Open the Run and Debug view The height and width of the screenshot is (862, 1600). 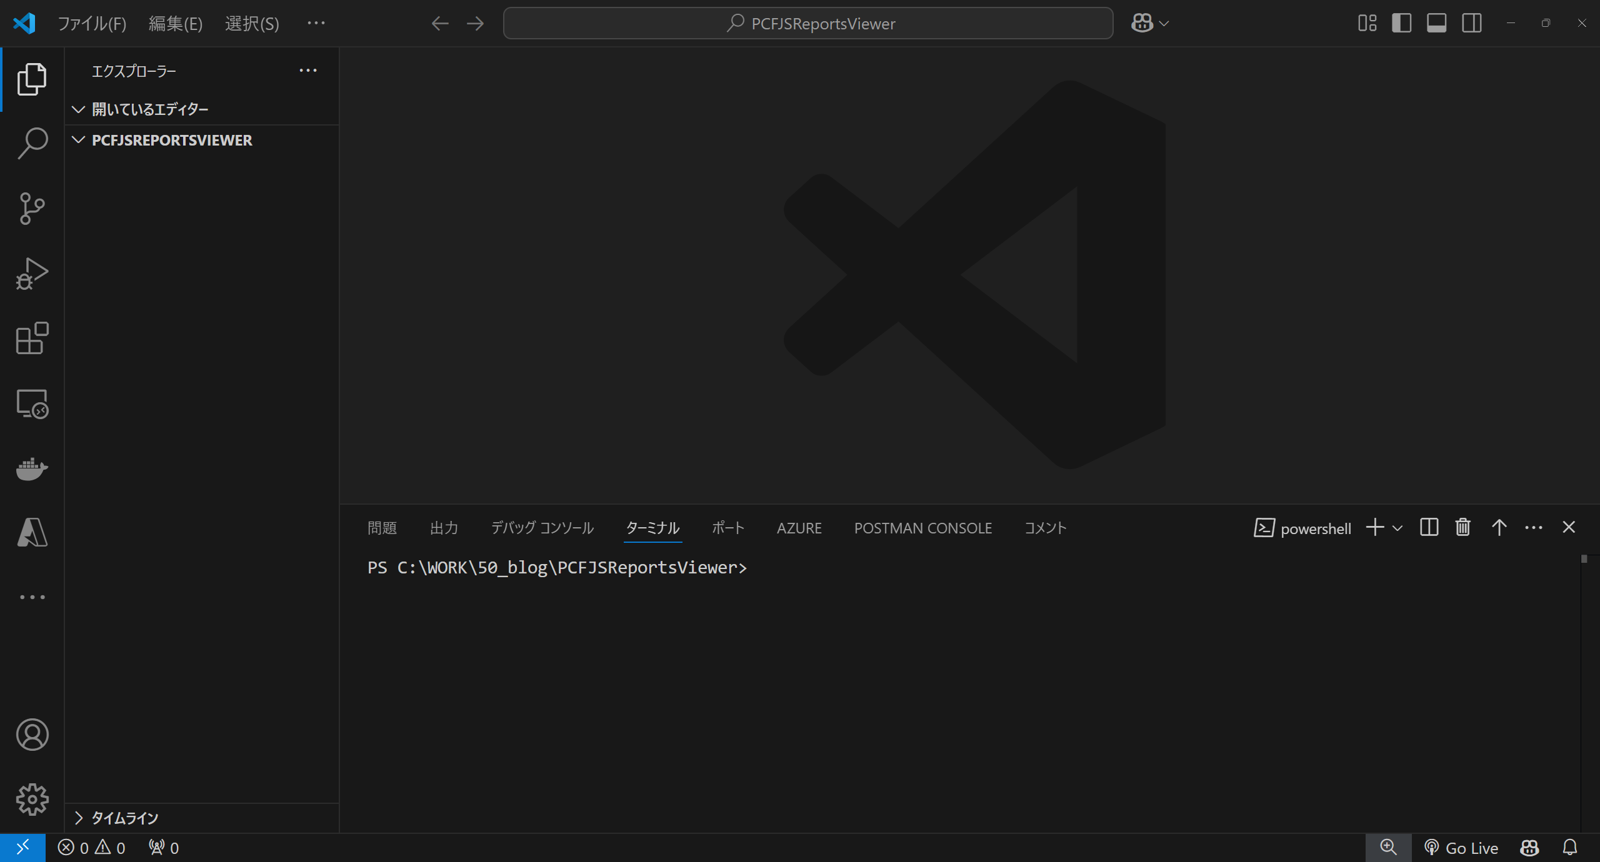tap(32, 273)
